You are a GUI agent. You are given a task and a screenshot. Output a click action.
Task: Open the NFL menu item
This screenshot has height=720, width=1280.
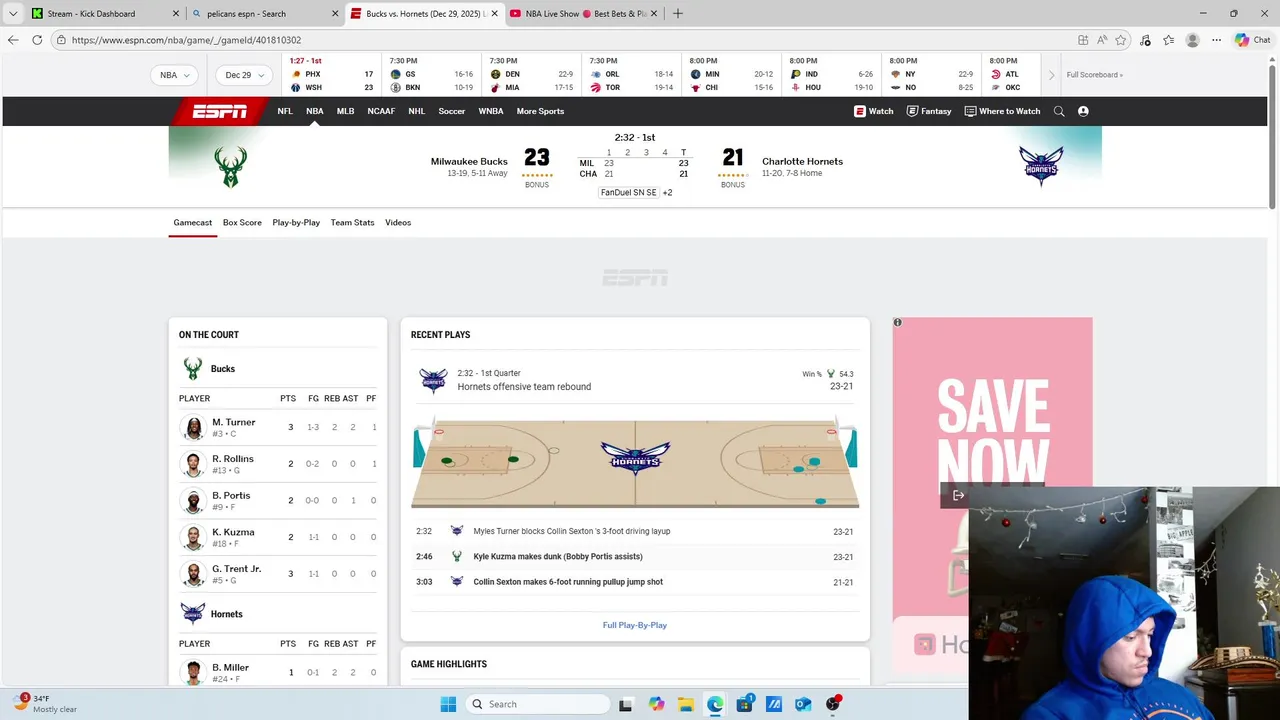point(285,111)
